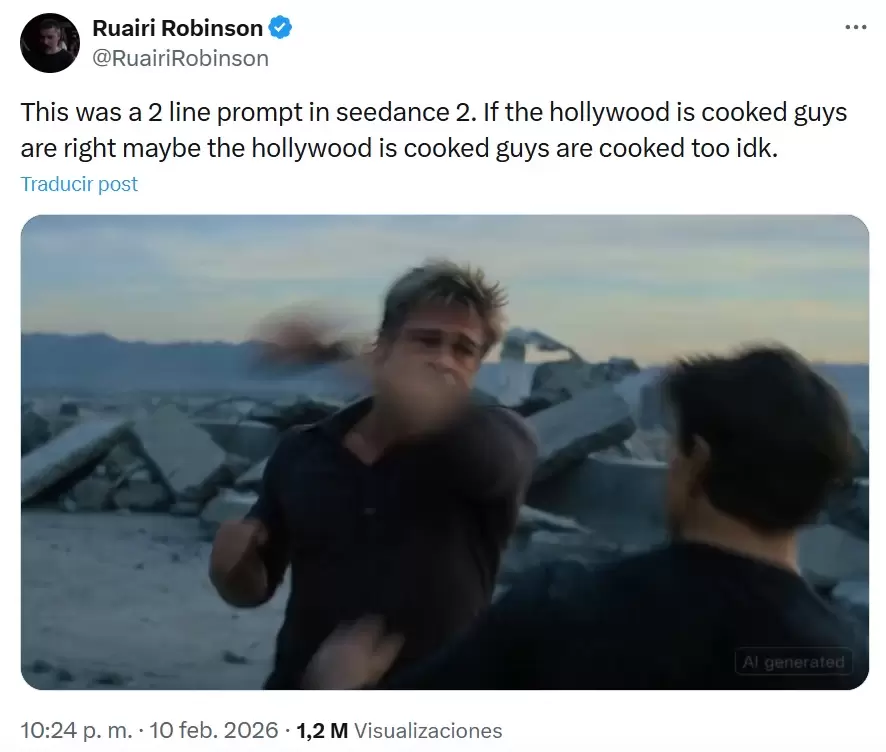
Task: Click the blue verified checkmark badge
Action: coord(280,28)
